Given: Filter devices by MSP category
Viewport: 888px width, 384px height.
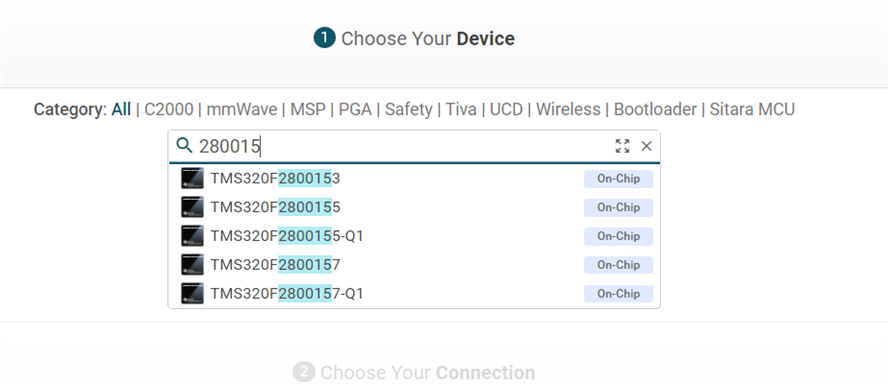Looking at the screenshot, I should [x=308, y=109].
